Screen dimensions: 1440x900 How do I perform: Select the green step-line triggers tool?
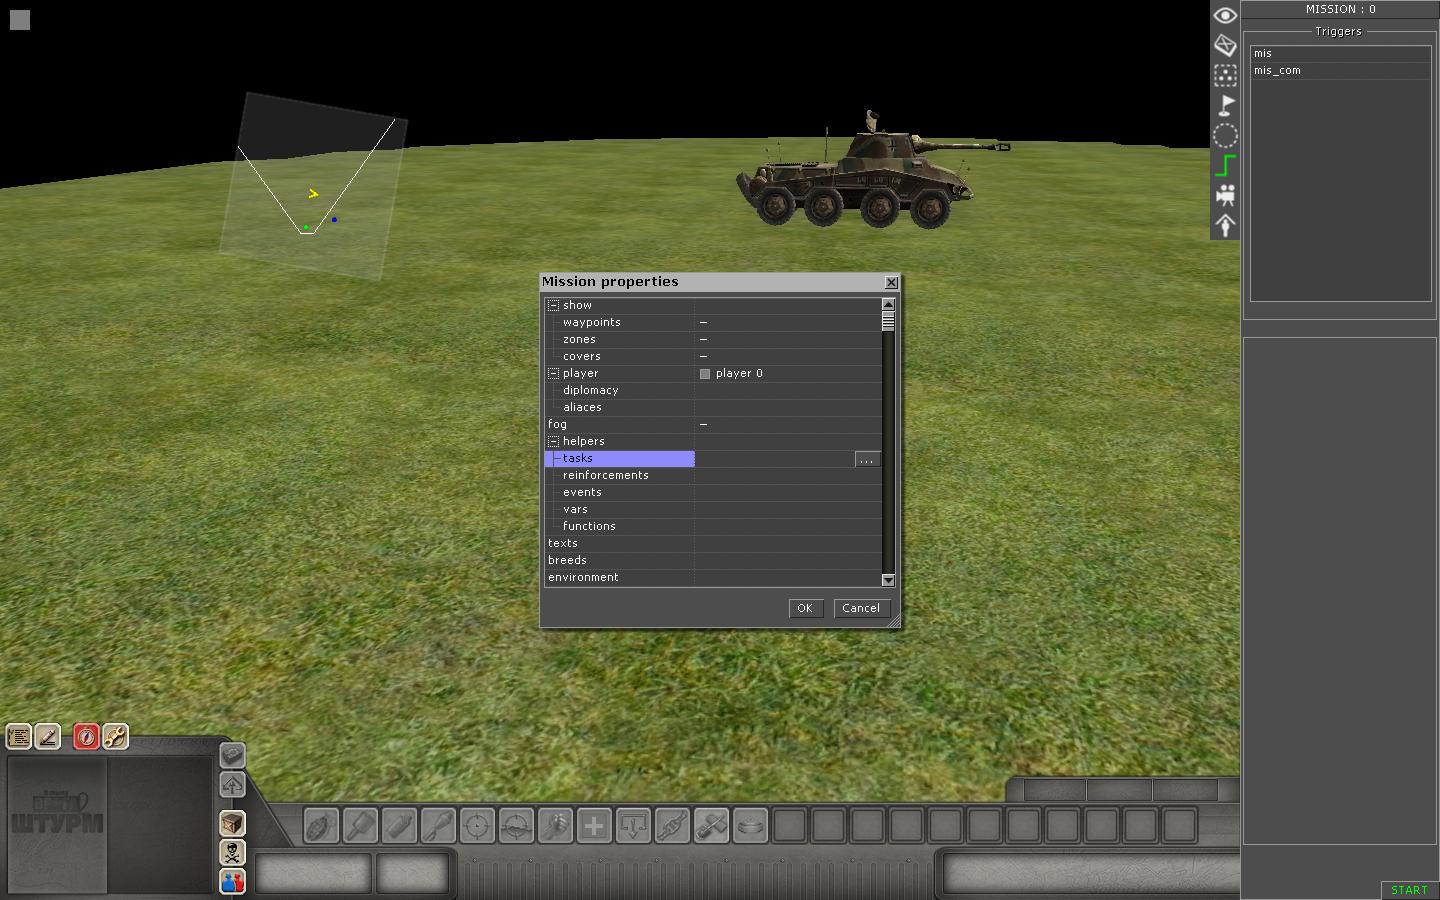click(1225, 165)
